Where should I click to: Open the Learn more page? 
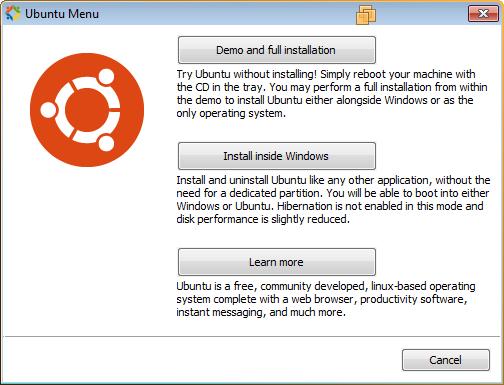[277, 262]
